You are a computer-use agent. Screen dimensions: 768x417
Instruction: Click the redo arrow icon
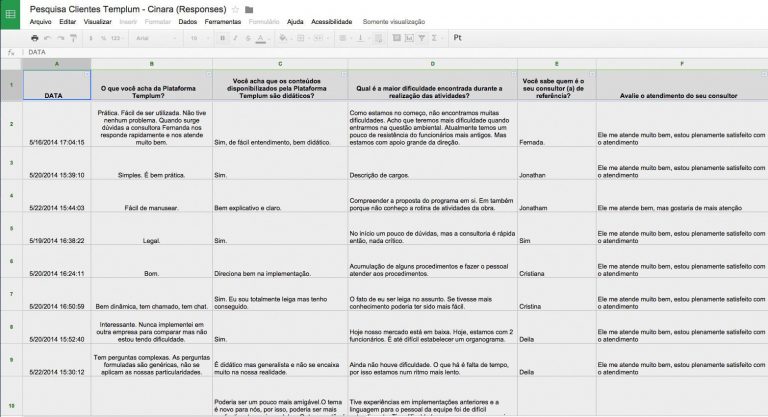click(x=60, y=38)
